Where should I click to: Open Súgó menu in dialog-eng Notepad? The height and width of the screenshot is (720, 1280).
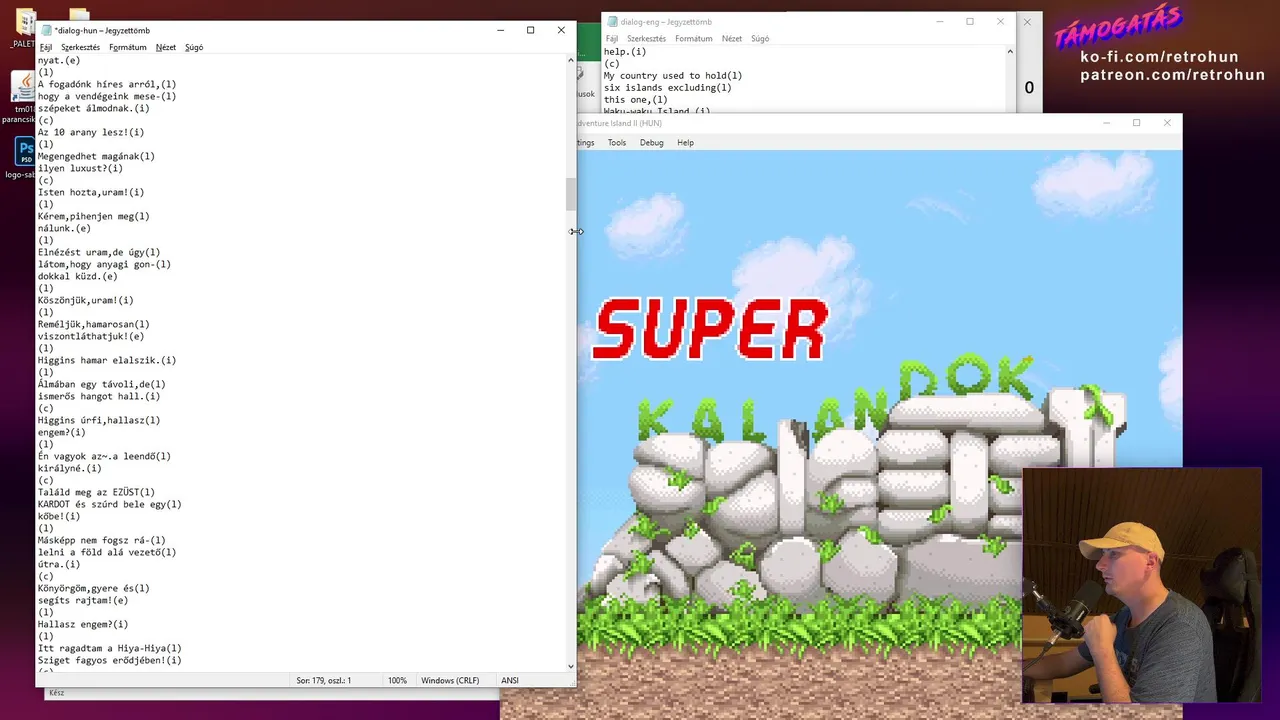760,39
